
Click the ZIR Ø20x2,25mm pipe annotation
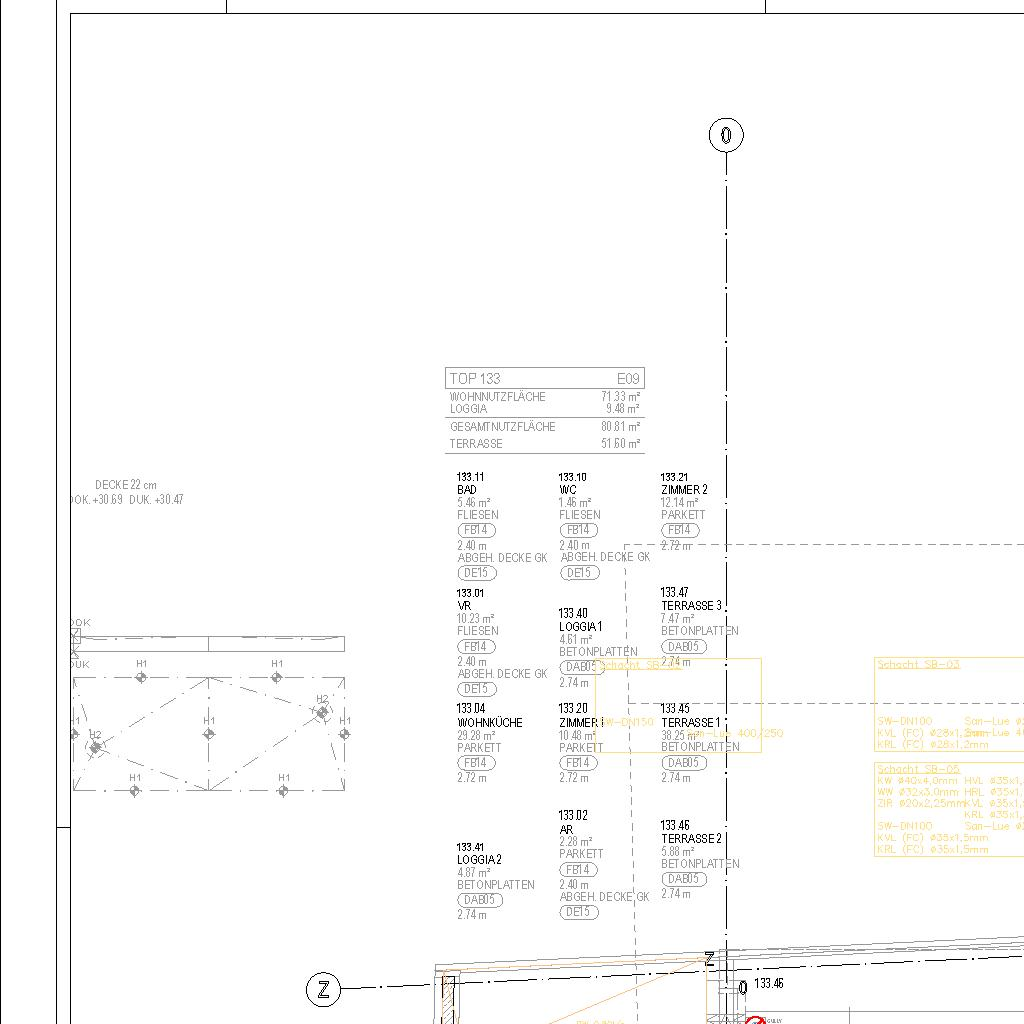(x=921, y=803)
